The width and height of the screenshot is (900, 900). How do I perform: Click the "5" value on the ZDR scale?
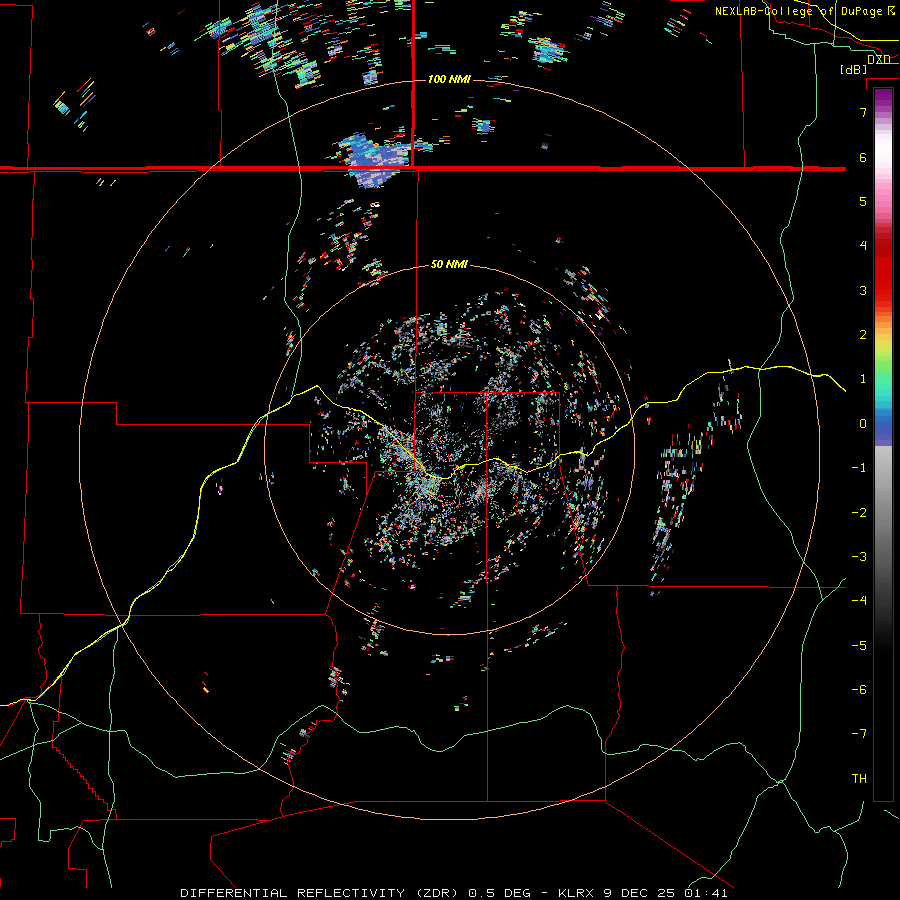[x=863, y=201]
